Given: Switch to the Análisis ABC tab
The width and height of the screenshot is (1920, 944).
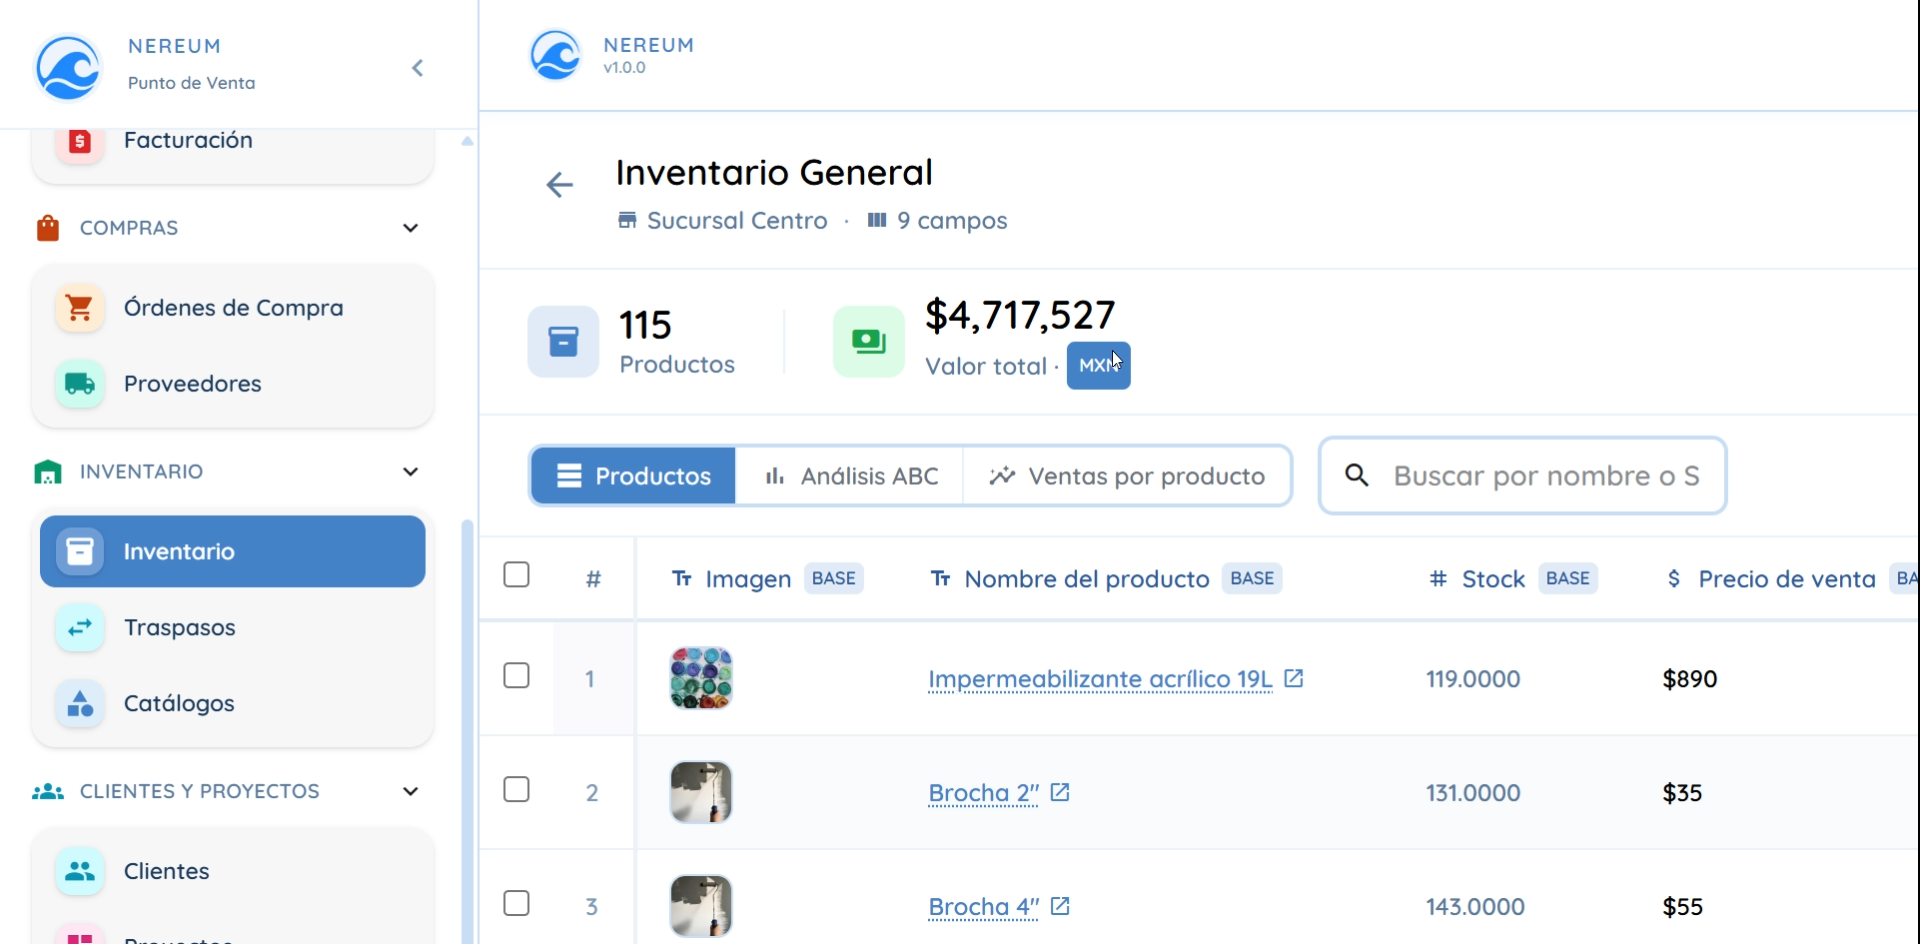Looking at the screenshot, I should (850, 476).
